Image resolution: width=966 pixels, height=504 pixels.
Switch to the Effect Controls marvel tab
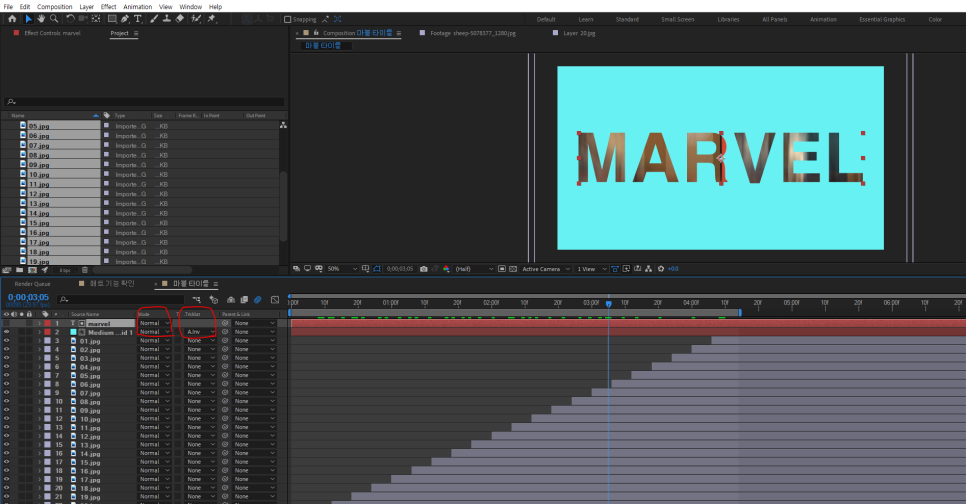click(52, 33)
